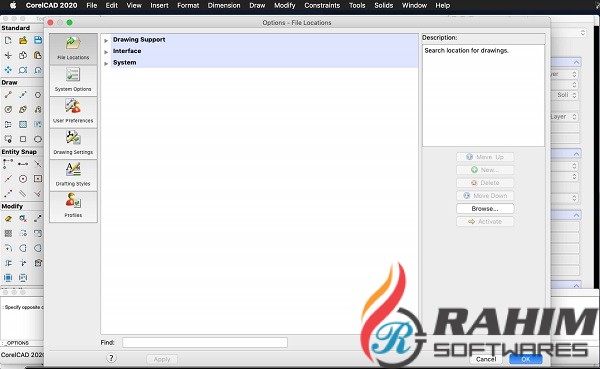Image resolution: width=600 pixels, height=369 pixels.
Task: Open the File menu
Action: tap(91, 5)
